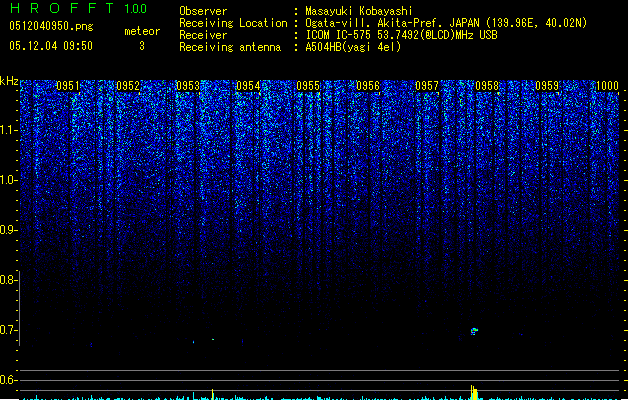
Task: Select location text Ogata-vill. Akita-Pref. JAPAN
Action: click(394, 23)
